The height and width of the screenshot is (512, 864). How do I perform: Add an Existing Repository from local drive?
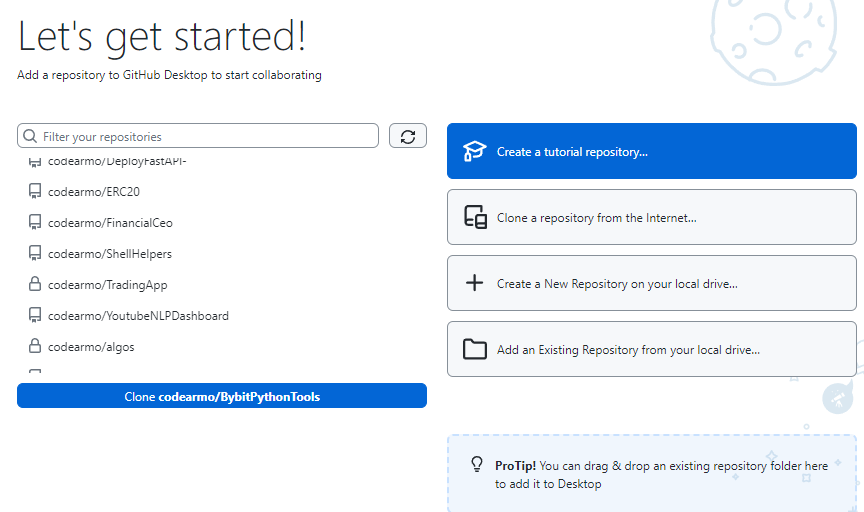coord(652,349)
